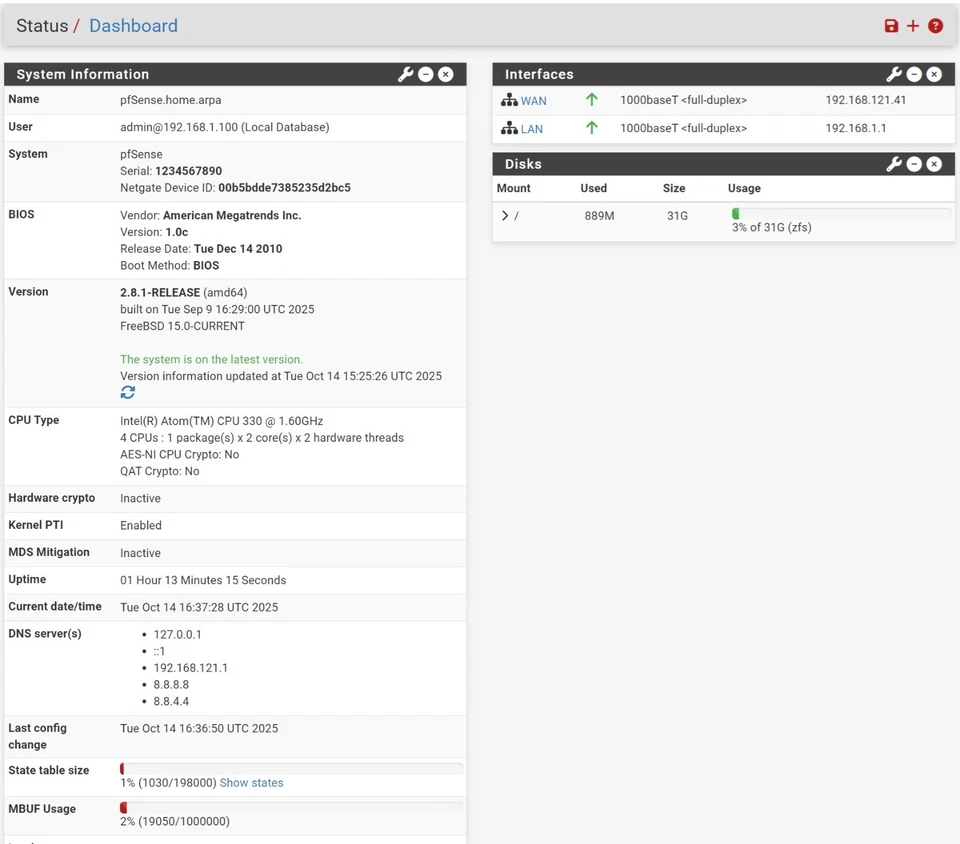Select the serial number 1234567890
This screenshot has width=960, height=844.
pyautogui.click(x=189, y=171)
